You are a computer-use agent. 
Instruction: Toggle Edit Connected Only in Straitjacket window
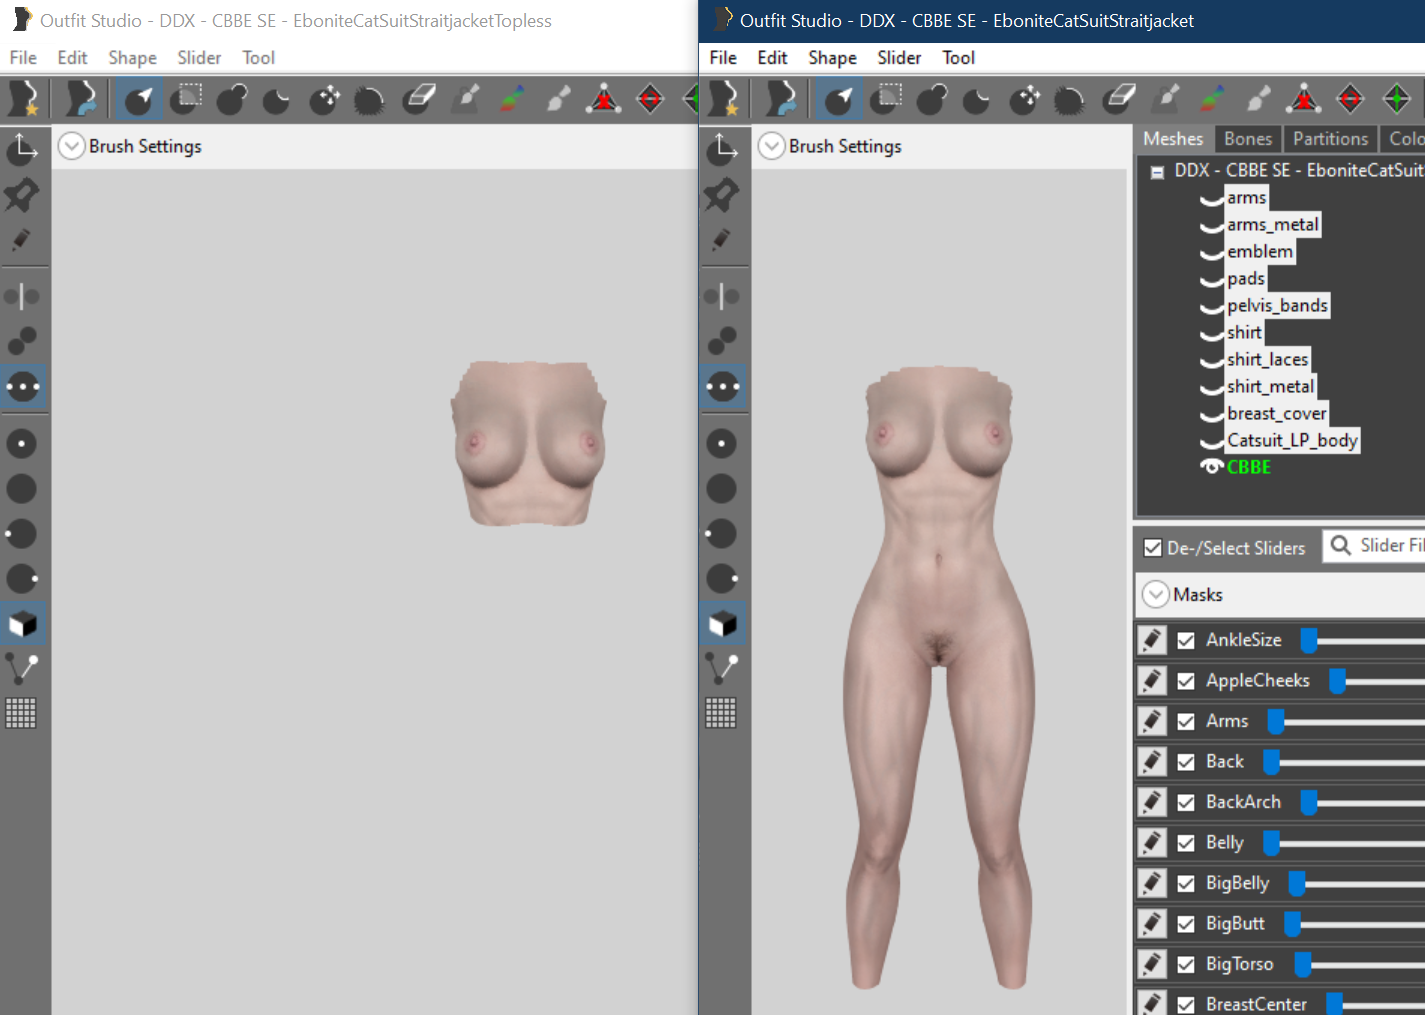click(x=721, y=341)
